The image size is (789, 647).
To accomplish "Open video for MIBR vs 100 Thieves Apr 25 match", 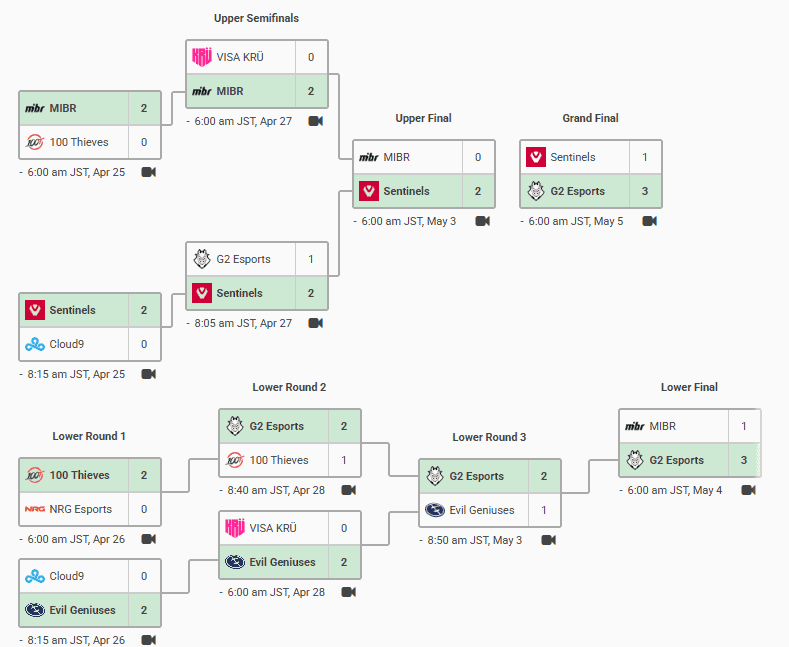I will tap(148, 172).
